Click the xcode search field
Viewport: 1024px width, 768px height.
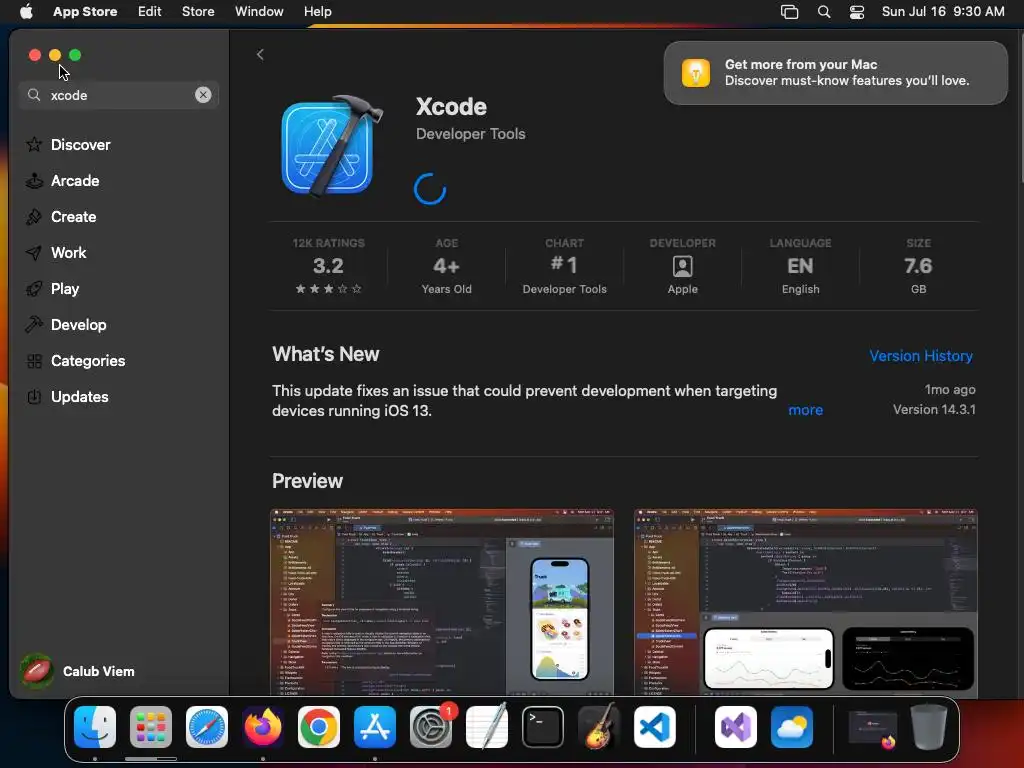point(119,95)
